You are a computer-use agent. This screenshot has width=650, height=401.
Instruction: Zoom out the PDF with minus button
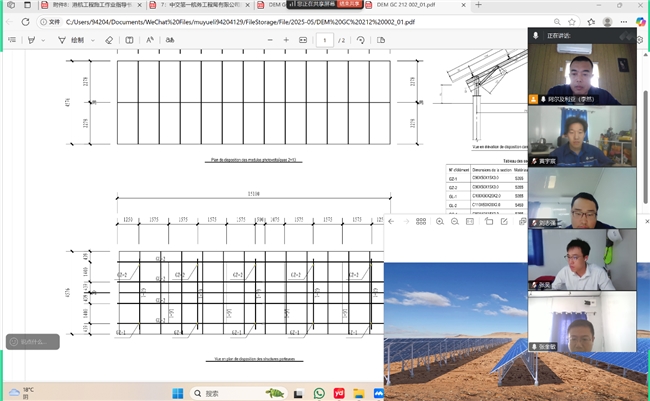tap(270, 40)
